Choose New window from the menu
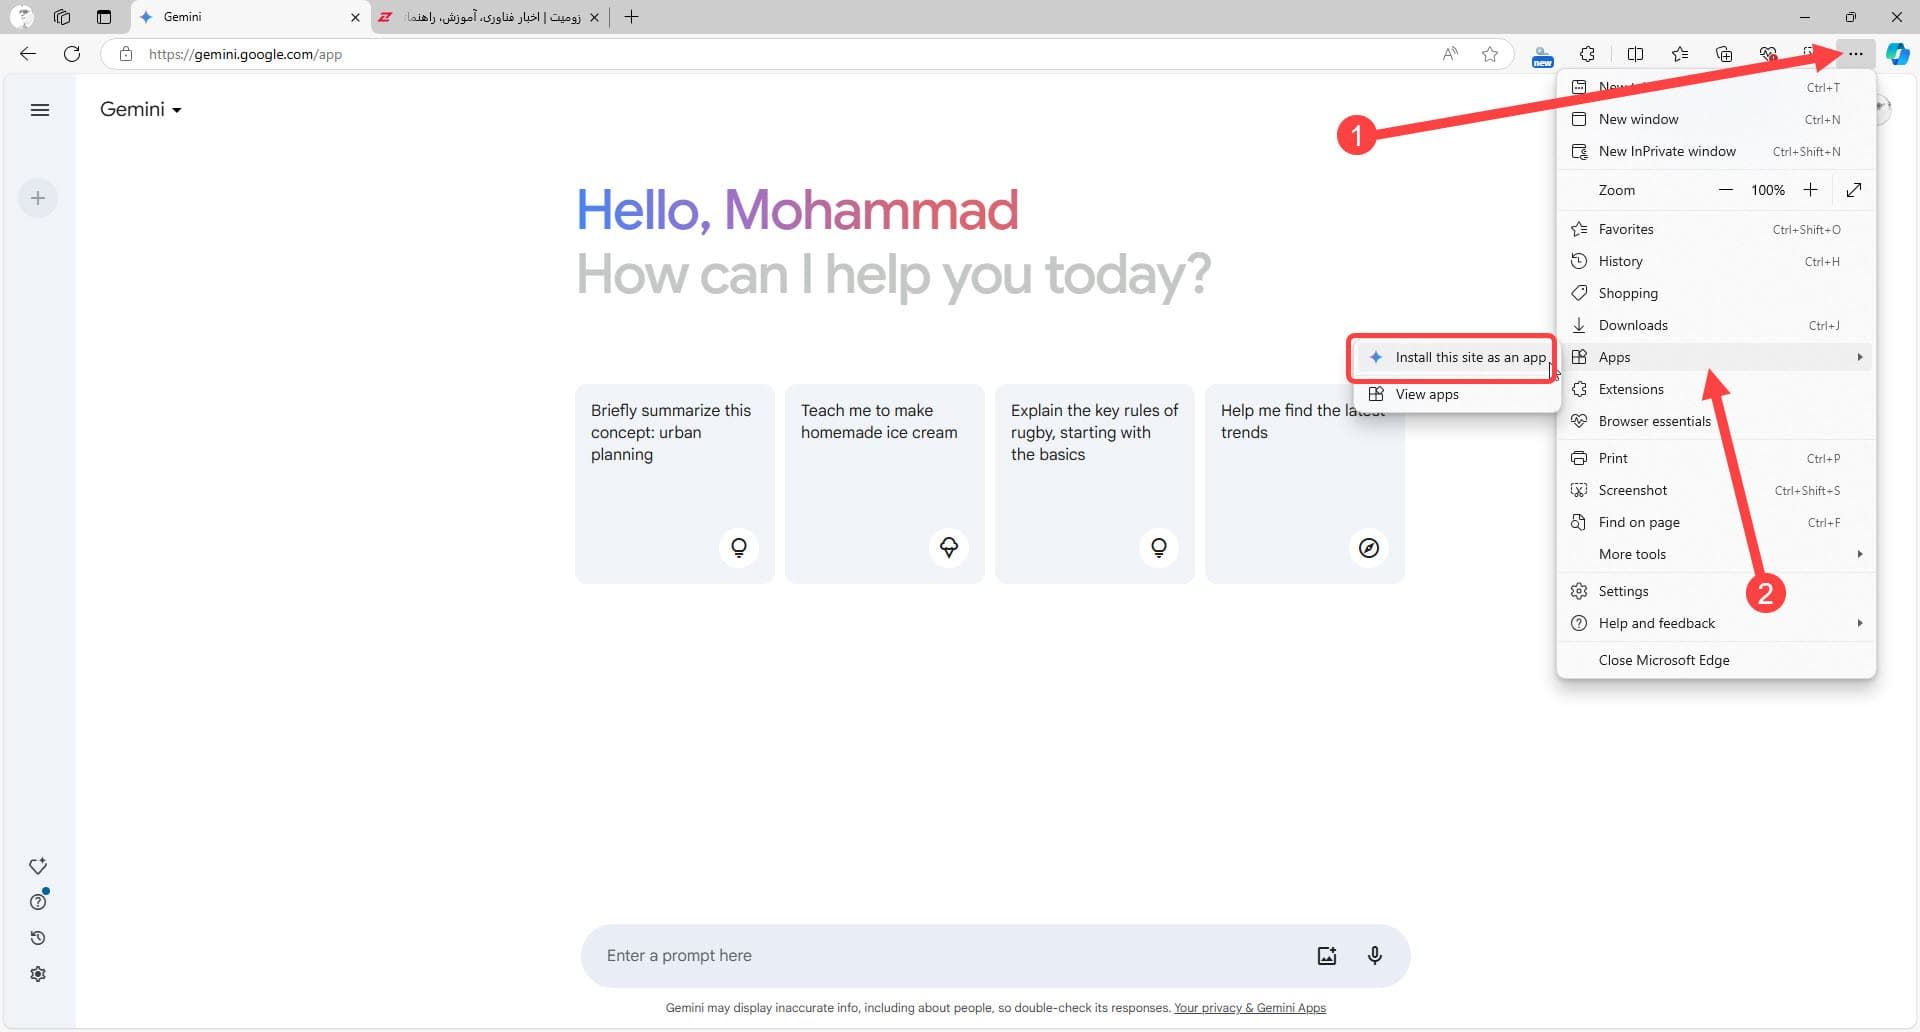This screenshot has height=1032, width=1920. (1717, 119)
